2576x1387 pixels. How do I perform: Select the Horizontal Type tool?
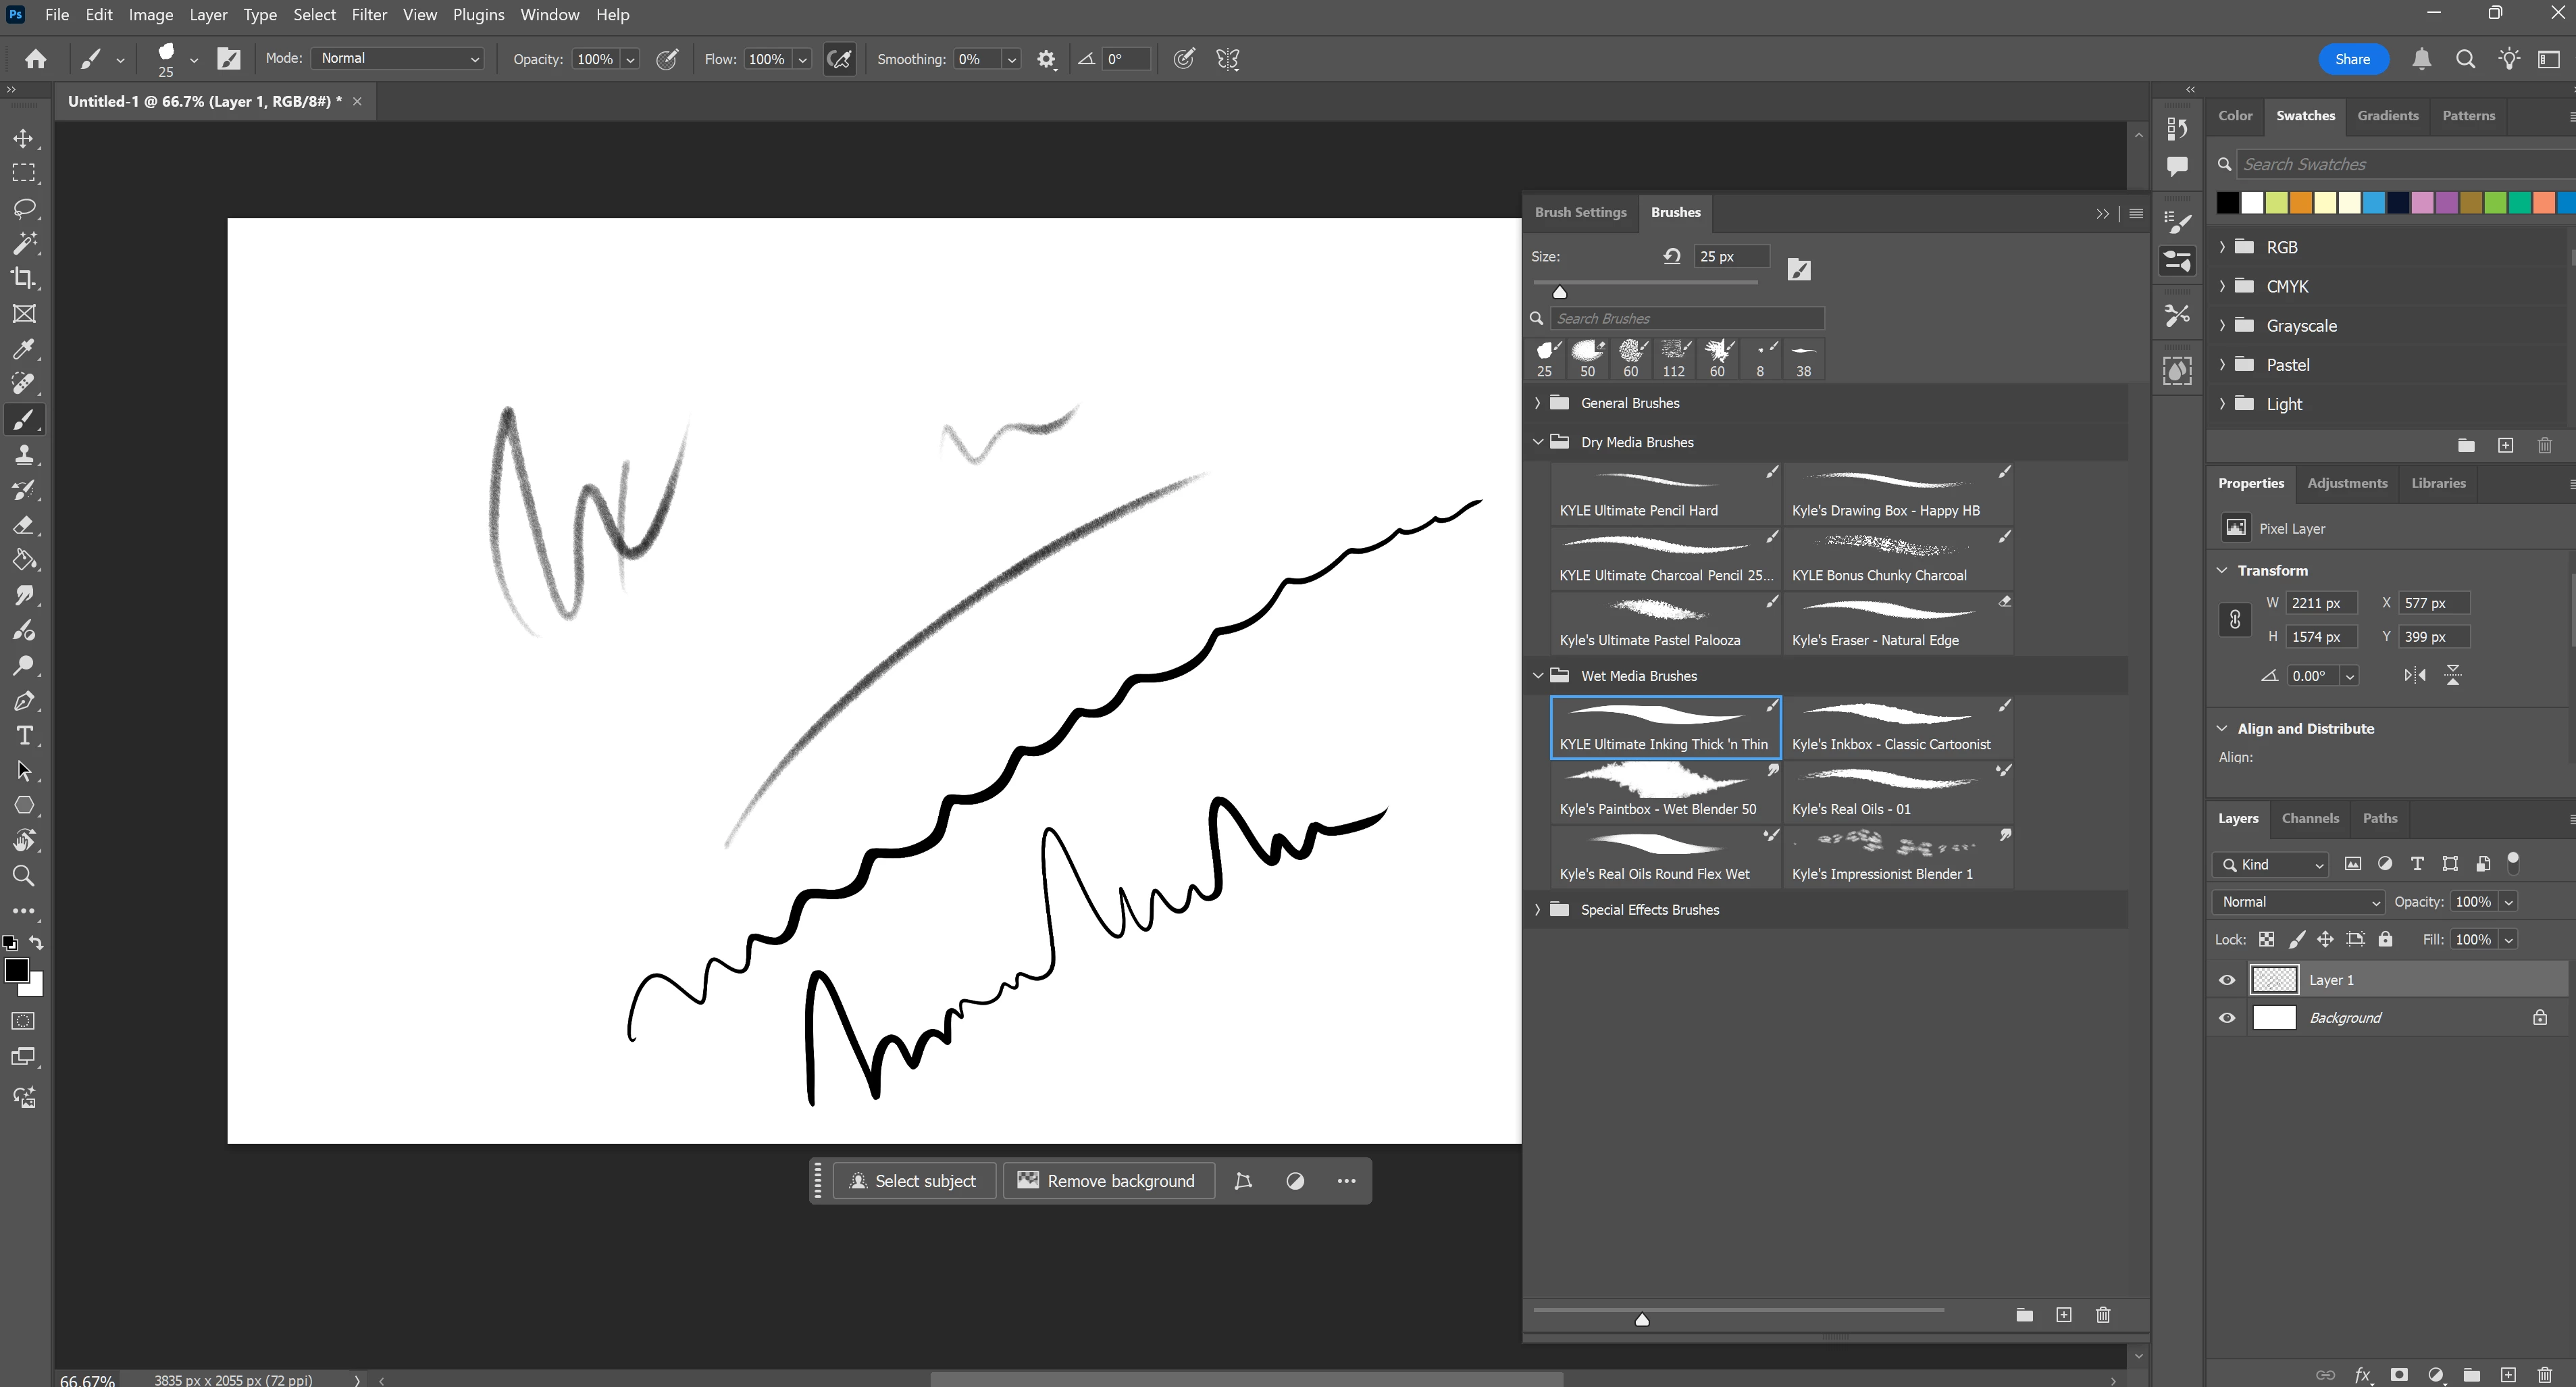24,736
